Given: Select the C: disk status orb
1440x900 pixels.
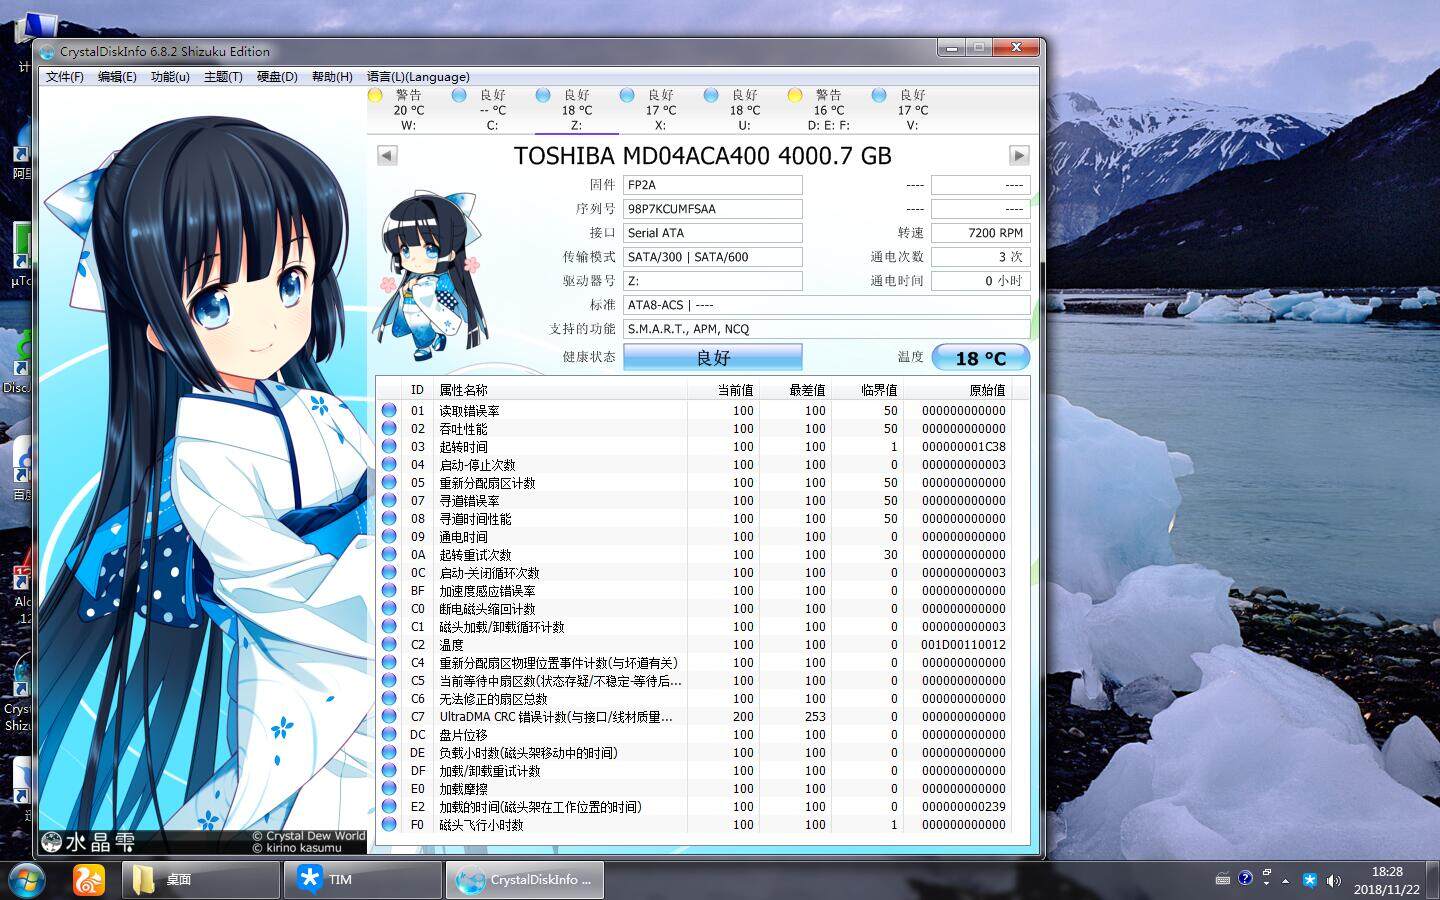Looking at the screenshot, I should (x=459, y=95).
